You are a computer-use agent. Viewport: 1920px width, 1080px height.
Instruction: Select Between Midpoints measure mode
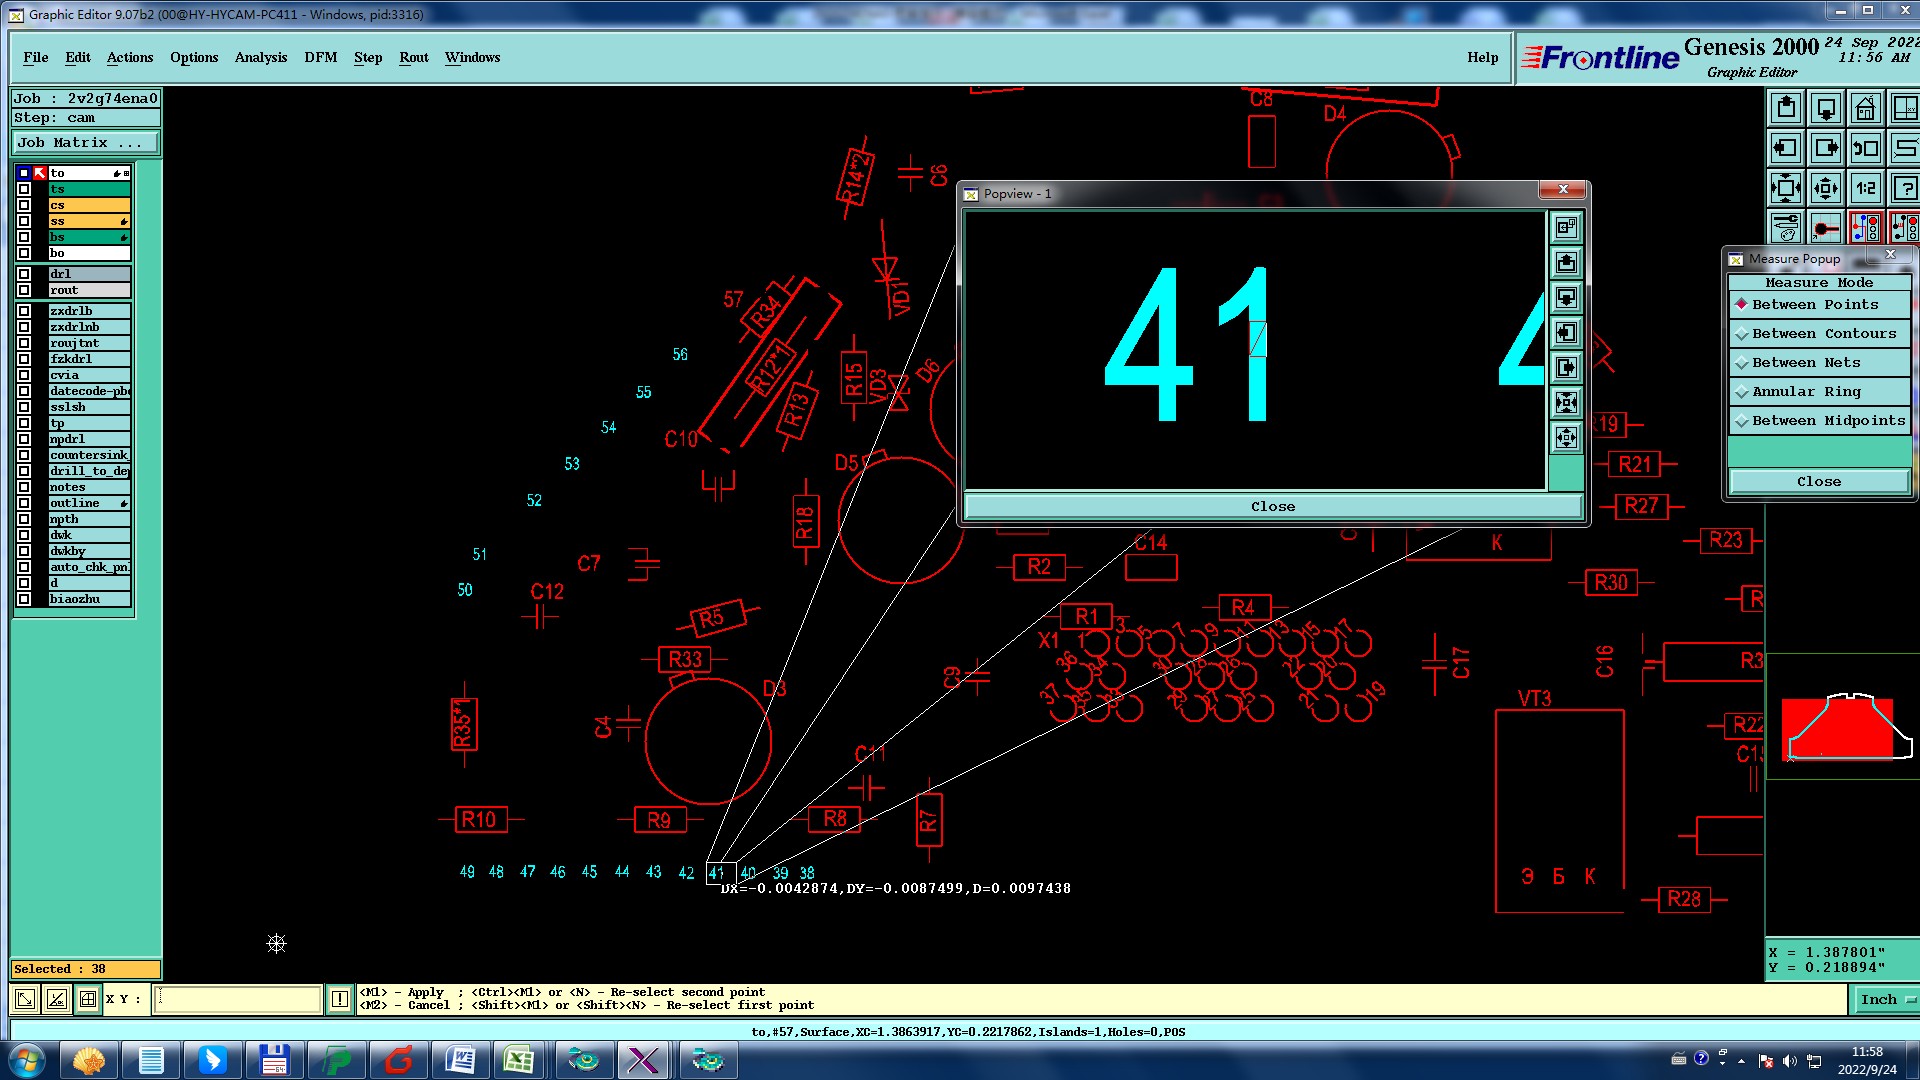(1818, 421)
